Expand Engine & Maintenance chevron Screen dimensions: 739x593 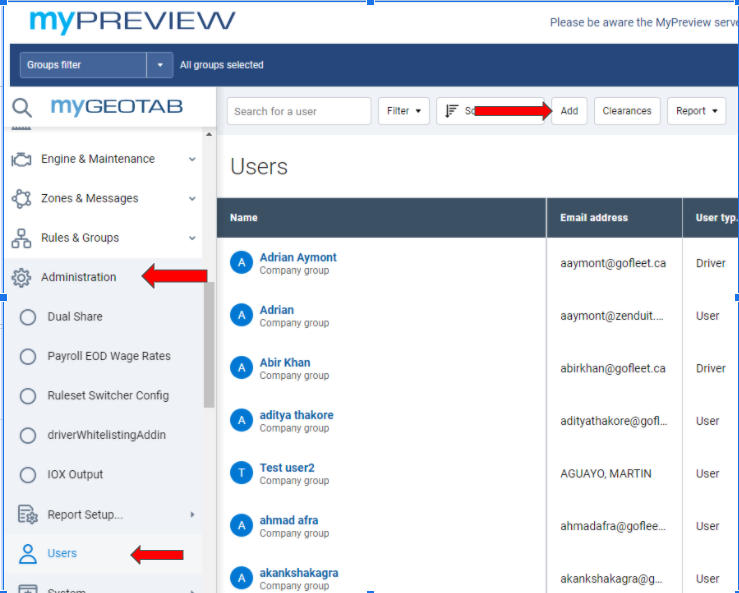(x=192, y=159)
